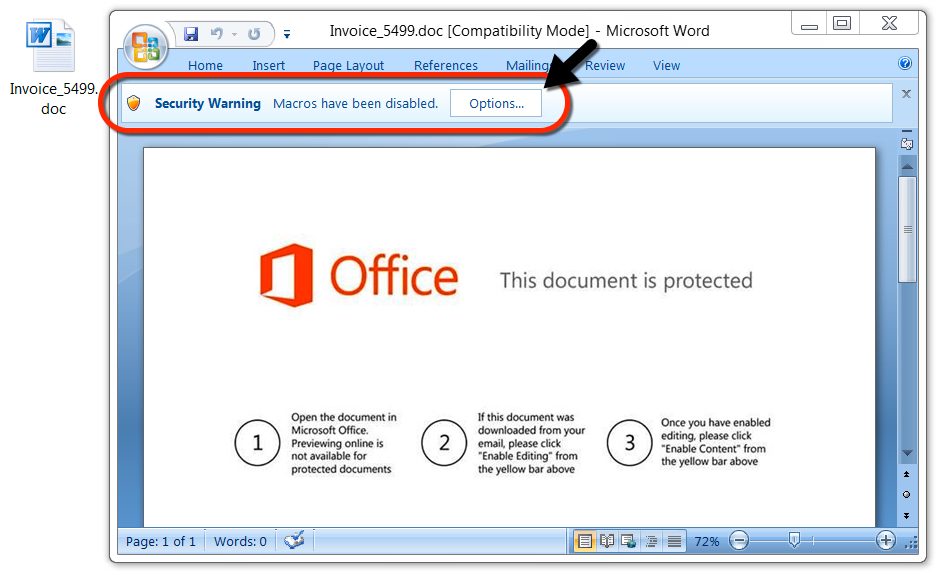Open the Home ribbon tab
This screenshot has height=575, width=938.
205,65
